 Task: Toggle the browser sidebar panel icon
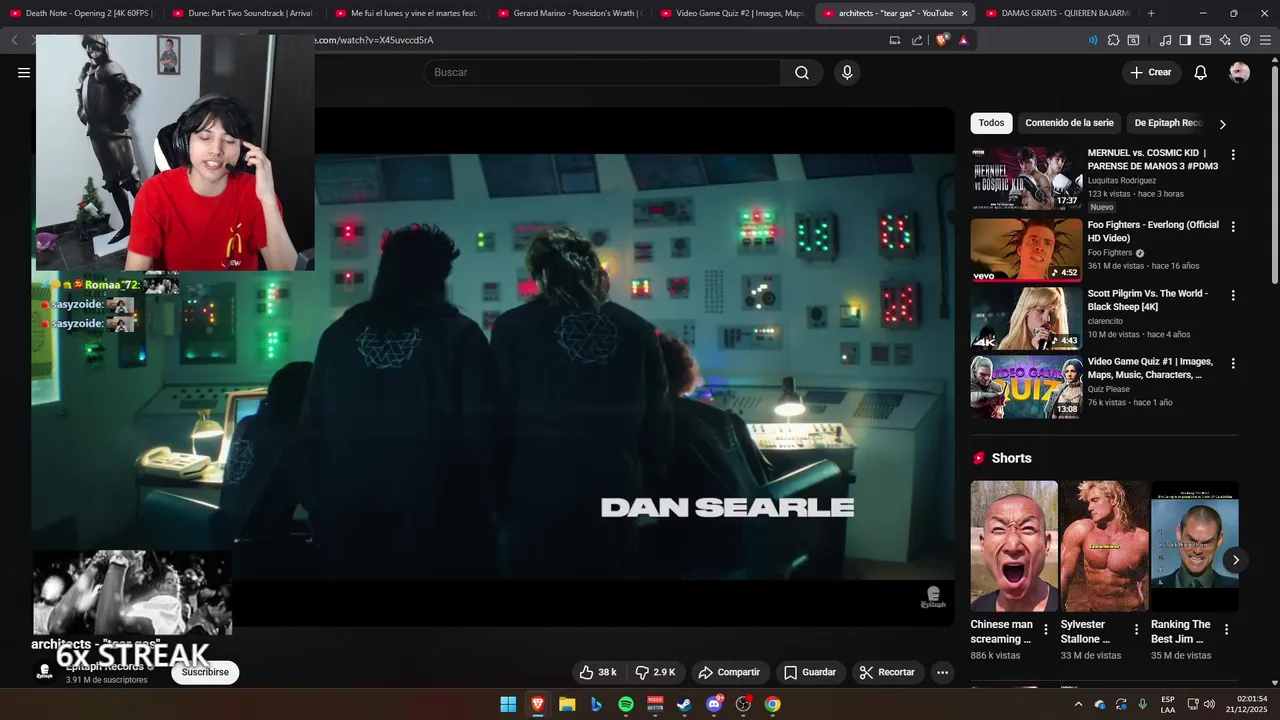[x=1185, y=40]
